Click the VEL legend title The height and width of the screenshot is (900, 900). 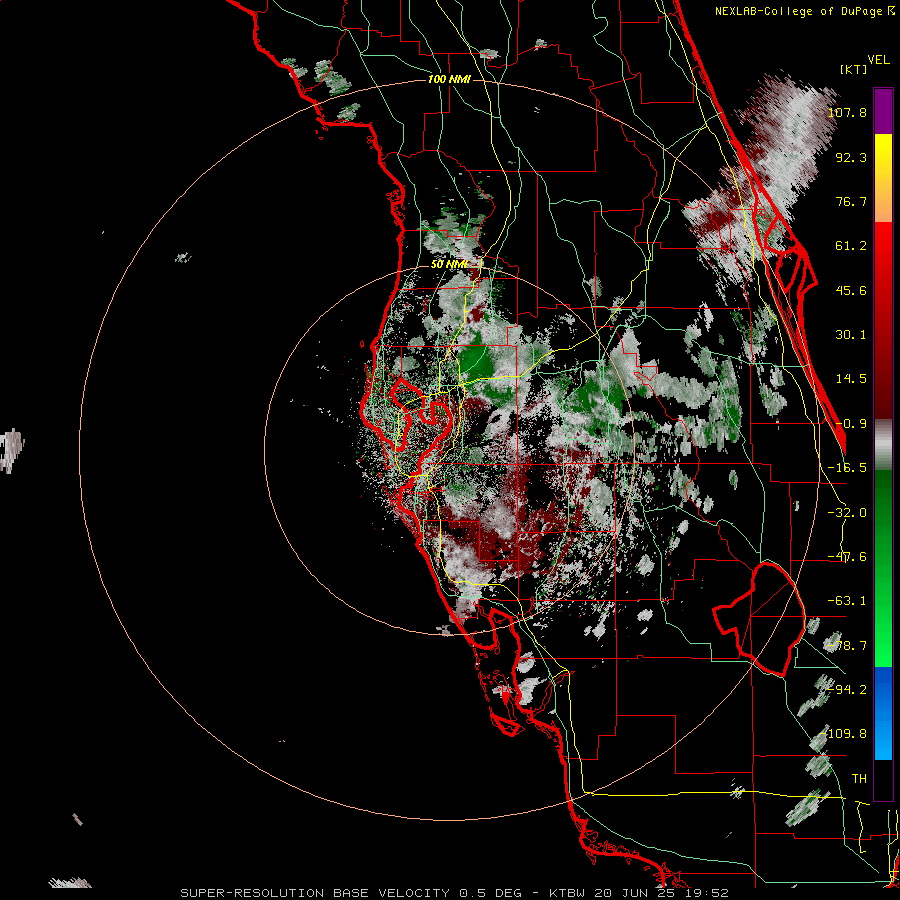[878, 60]
